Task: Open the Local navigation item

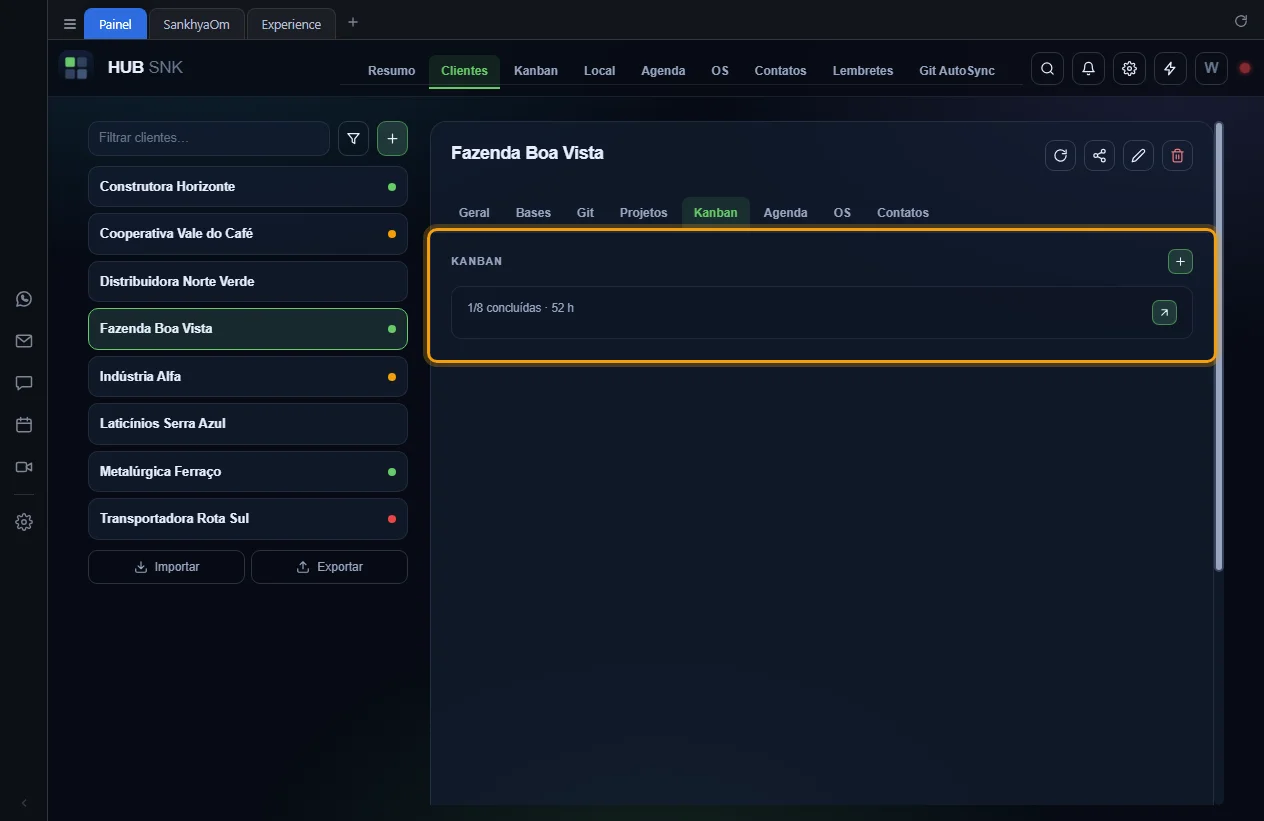Action: (599, 71)
